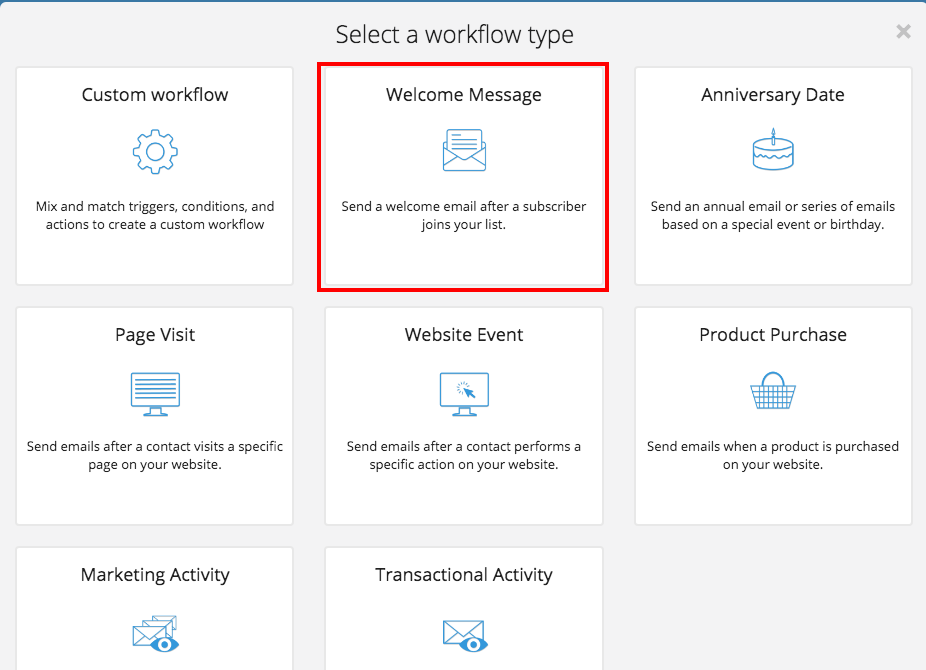
Task: Select the Product Purchase title
Action: pos(772,335)
